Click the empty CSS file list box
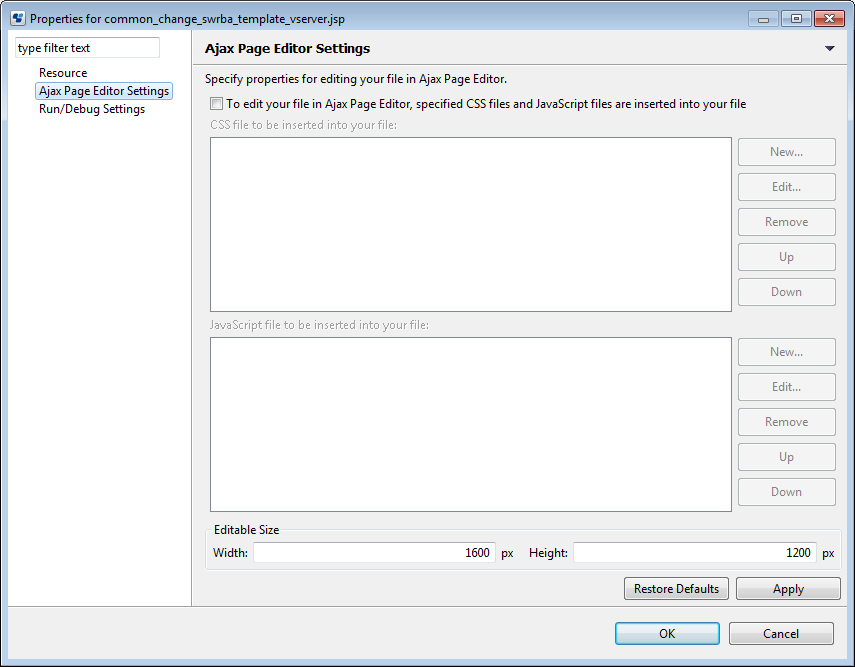This screenshot has height=667, width=855. coord(471,224)
